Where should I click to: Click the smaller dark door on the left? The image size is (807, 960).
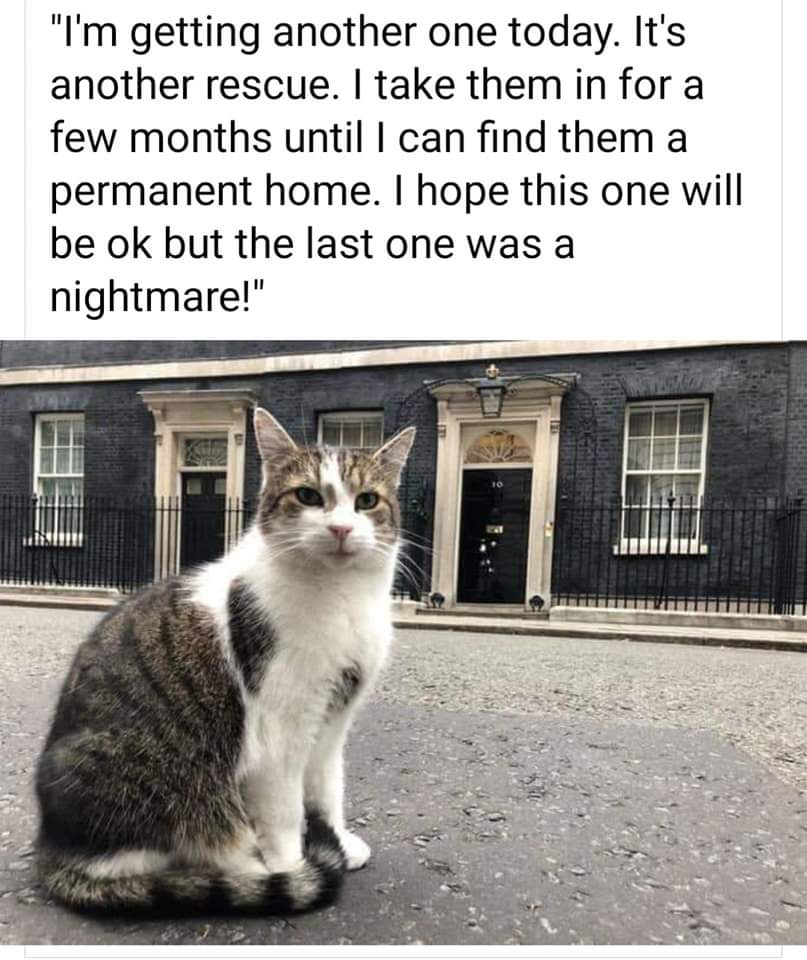(x=203, y=519)
